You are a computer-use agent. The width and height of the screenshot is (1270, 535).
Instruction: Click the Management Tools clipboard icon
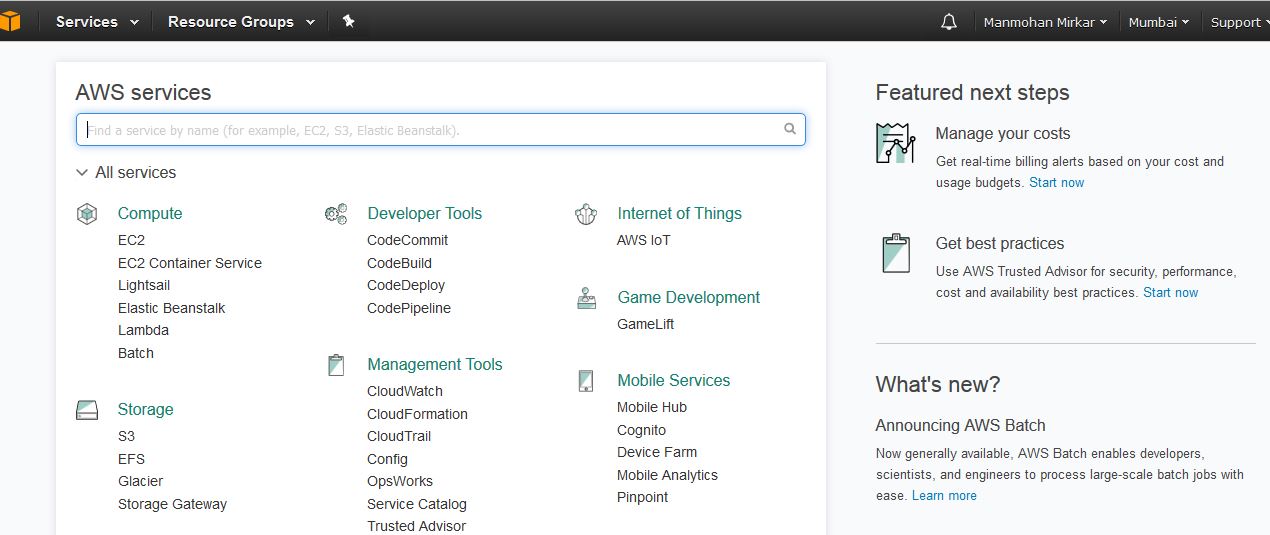(336, 365)
